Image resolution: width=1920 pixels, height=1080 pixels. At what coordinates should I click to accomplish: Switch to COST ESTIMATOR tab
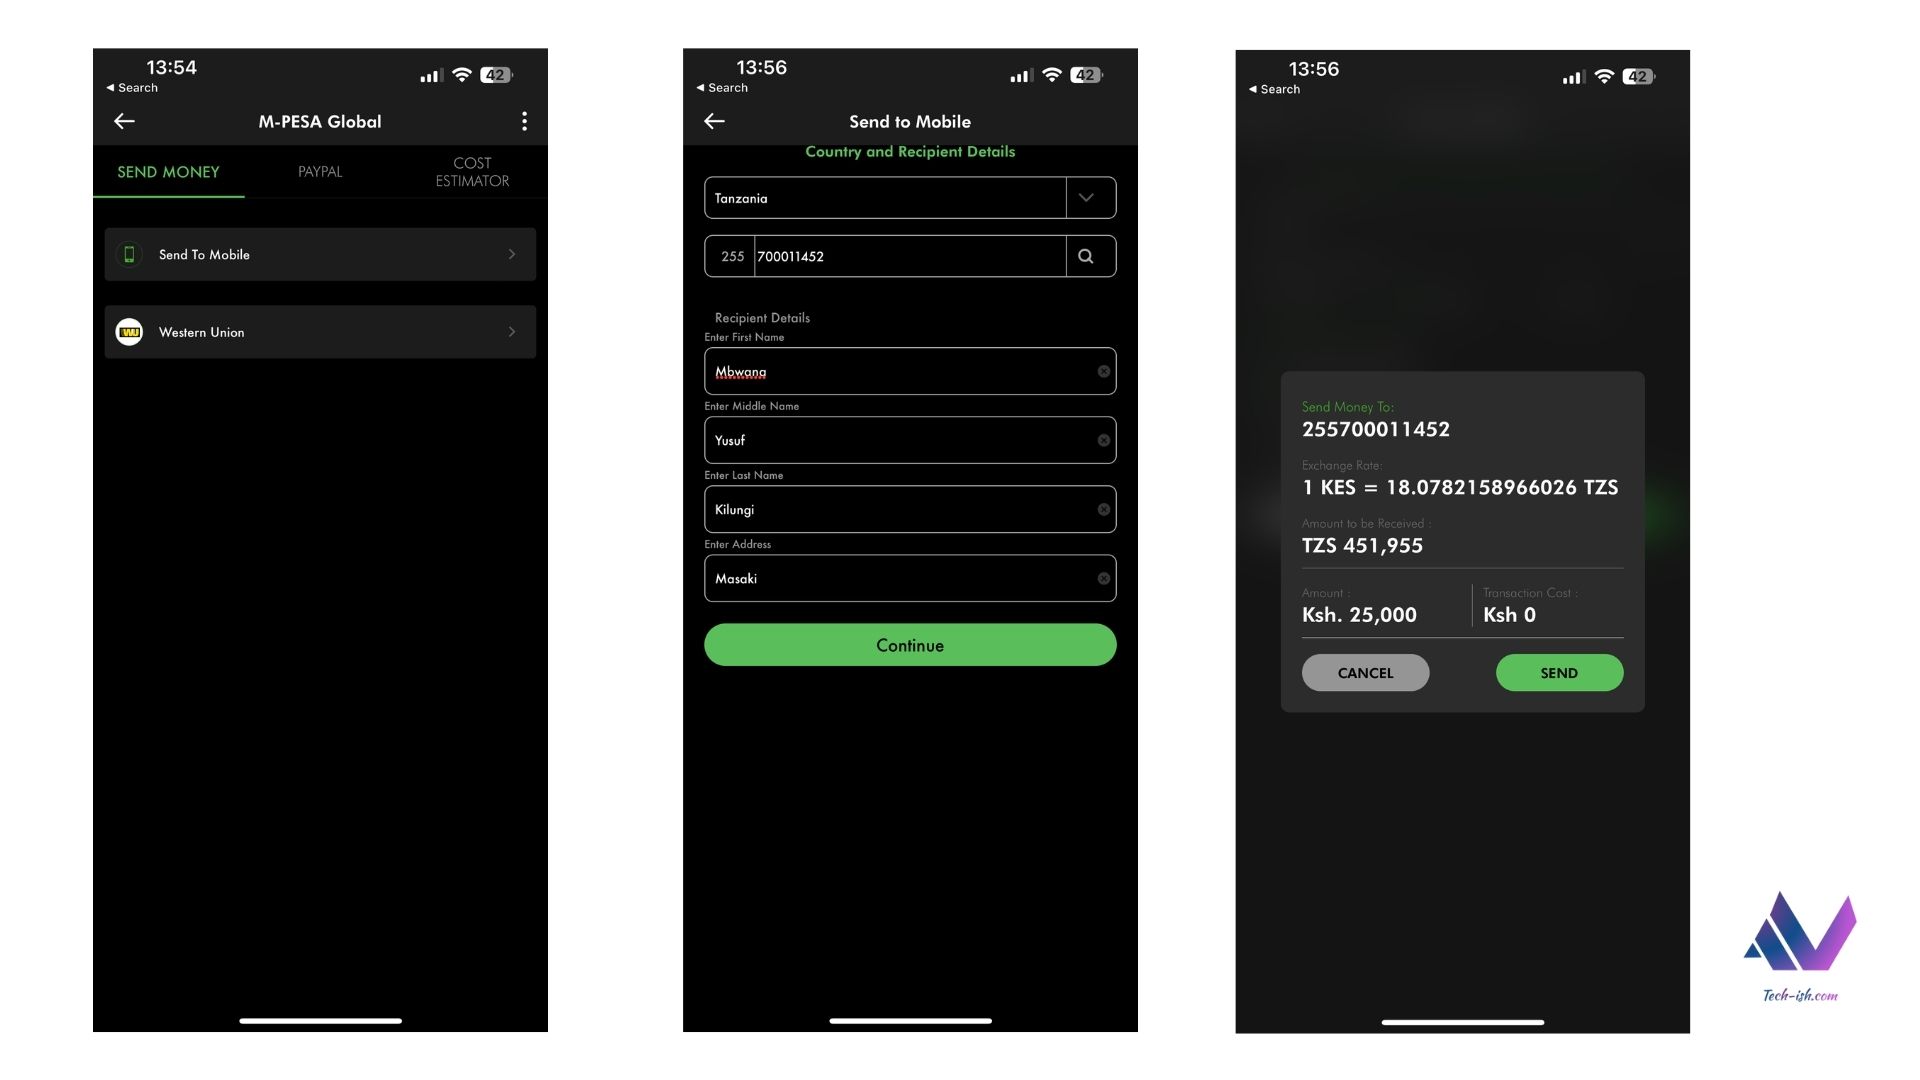(x=472, y=171)
